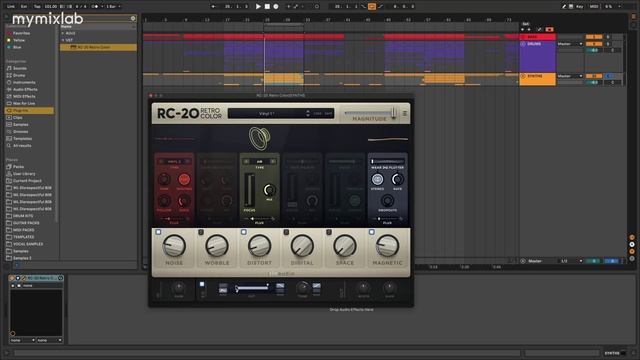The height and width of the screenshot is (360, 640).
Task: Open GUITAR PACKS folder in Places
Action: click(26, 223)
